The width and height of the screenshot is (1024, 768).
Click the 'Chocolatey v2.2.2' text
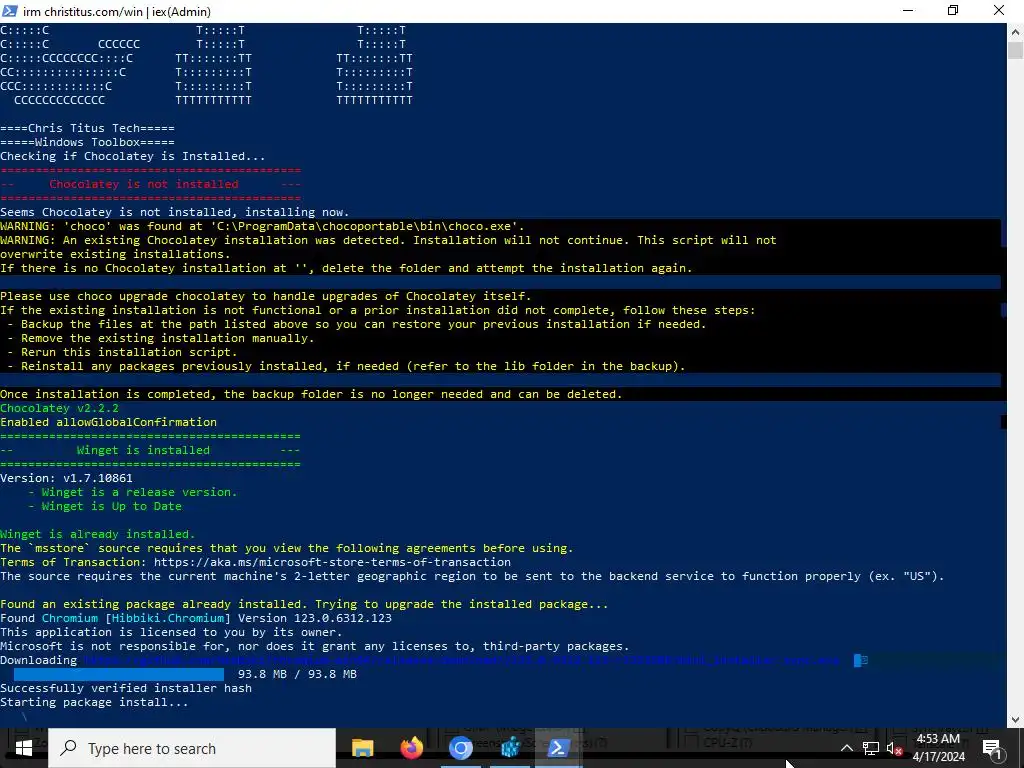click(59, 408)
